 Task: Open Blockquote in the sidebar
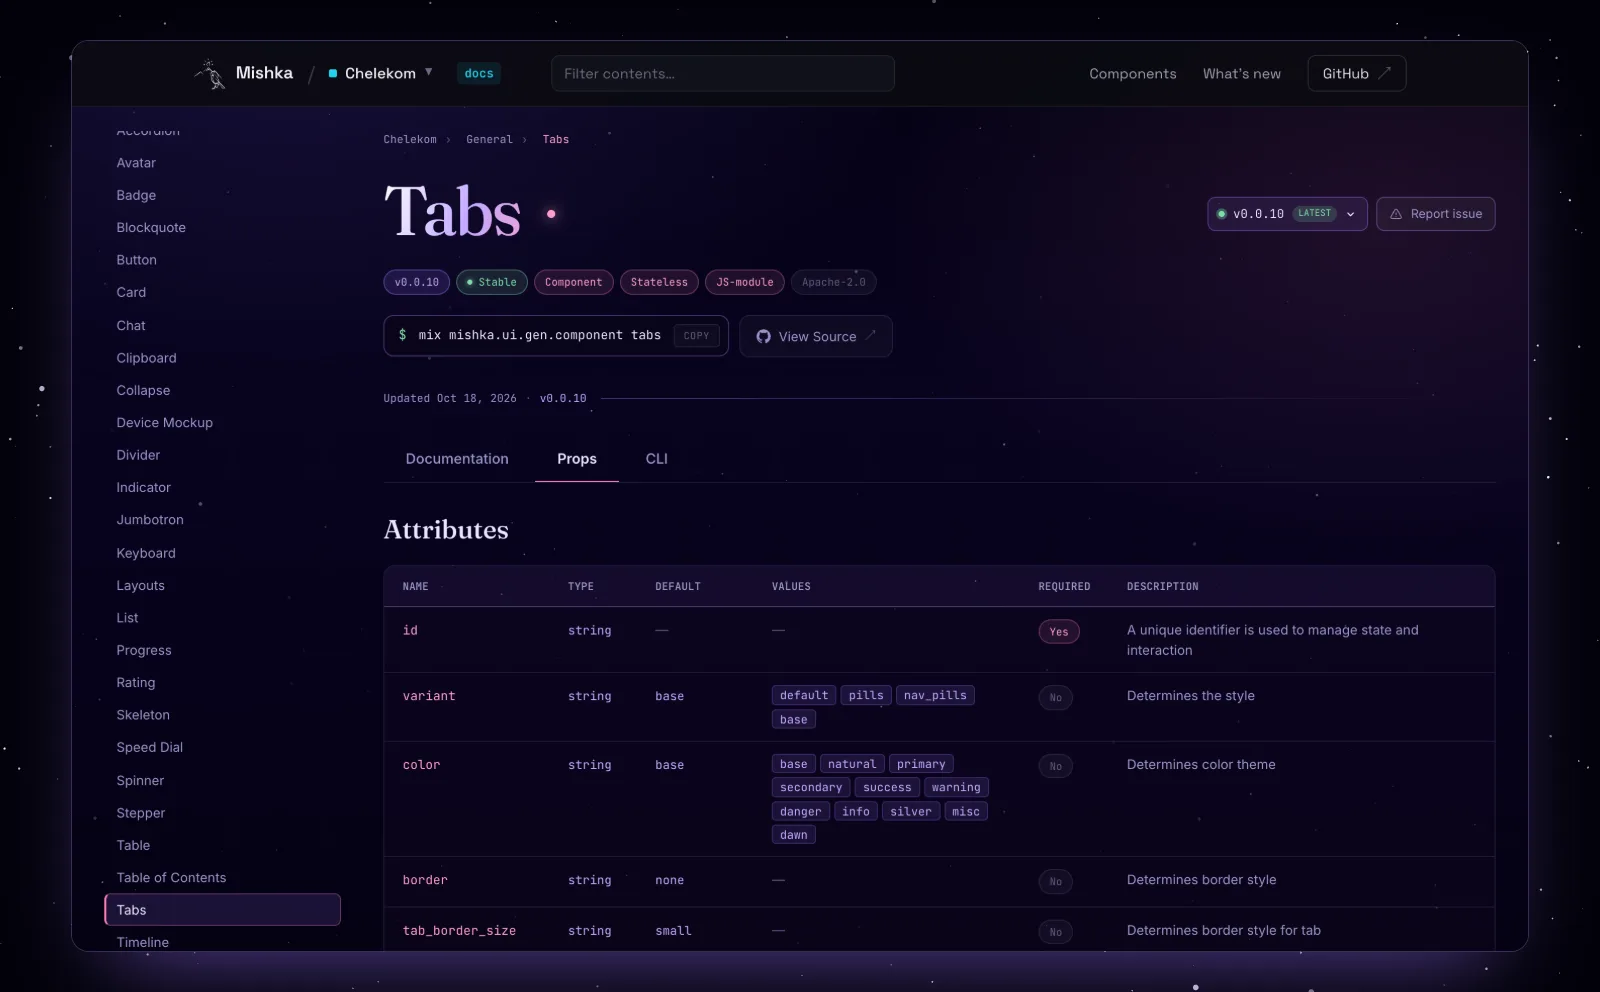pyautogui.click(x=151, y=228)
